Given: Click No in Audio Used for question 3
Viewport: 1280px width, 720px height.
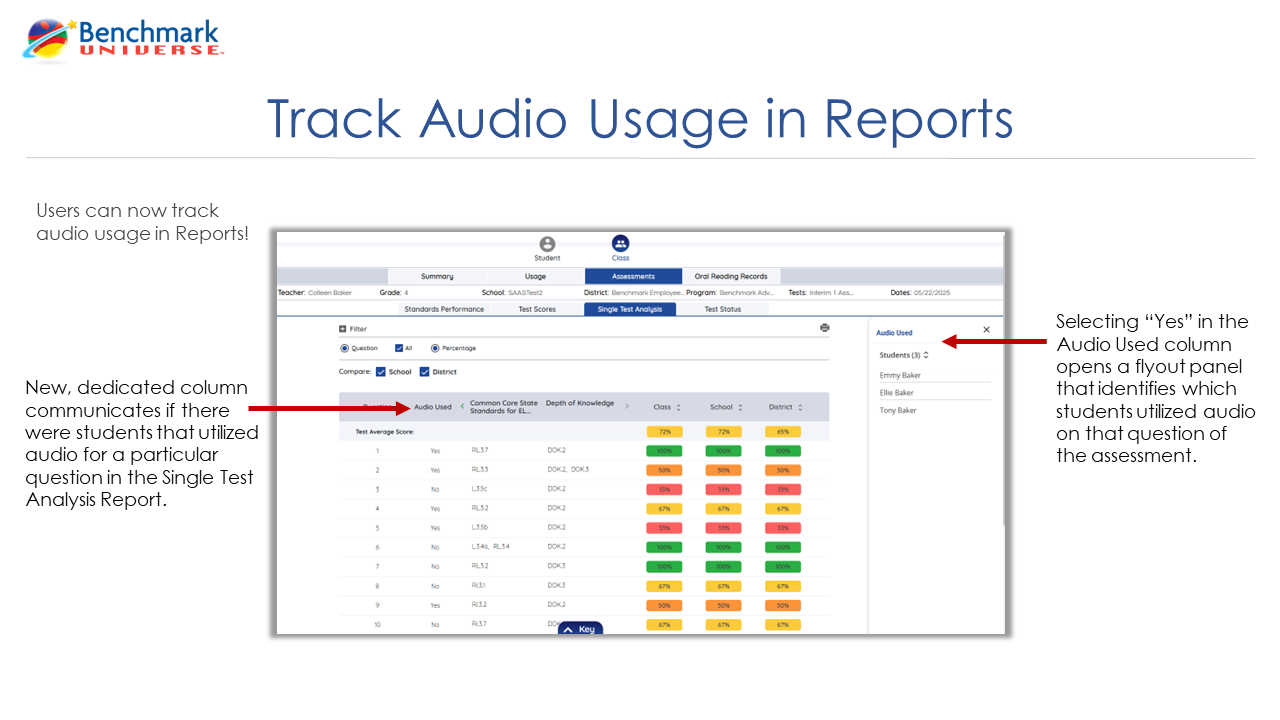Looking at the screenshot, I should click(435, 490).
